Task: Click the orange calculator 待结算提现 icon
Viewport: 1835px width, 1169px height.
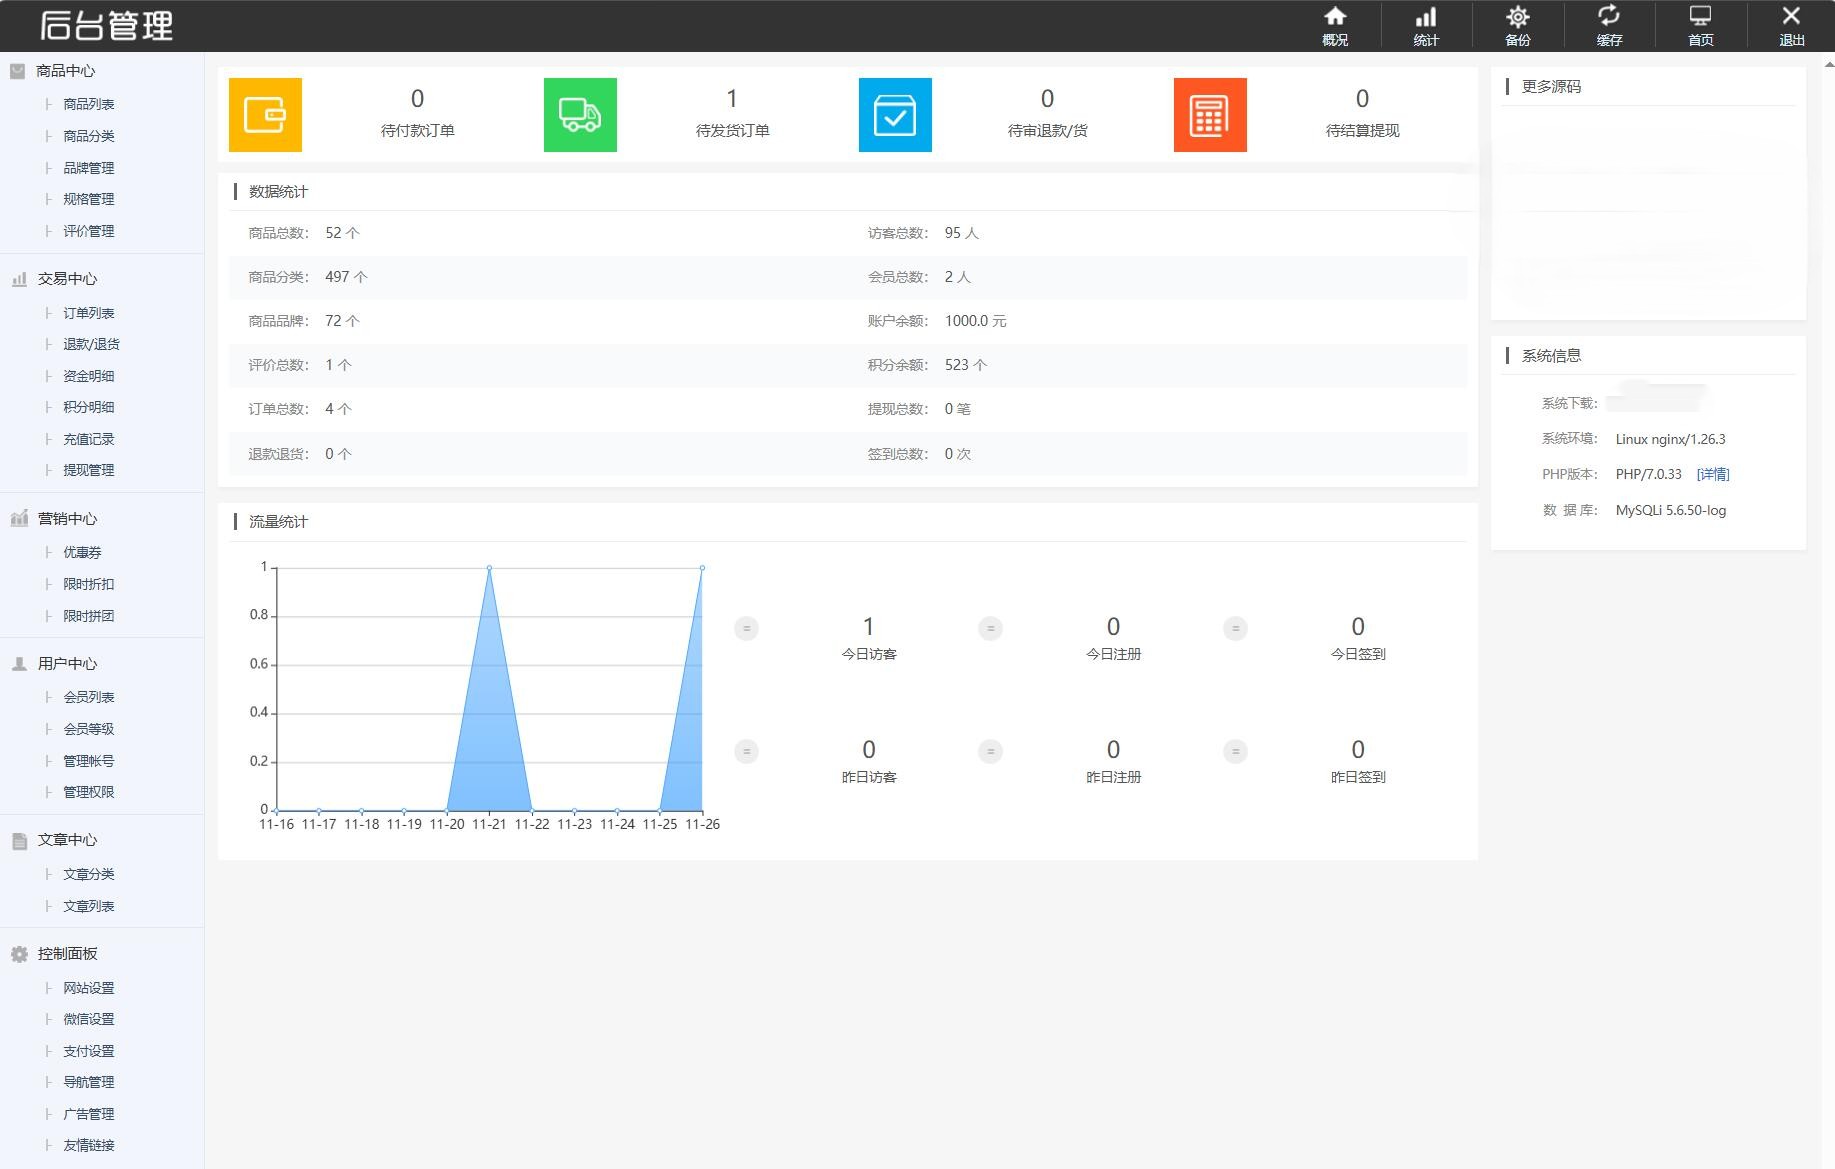Action: [x=1210, y=115]
